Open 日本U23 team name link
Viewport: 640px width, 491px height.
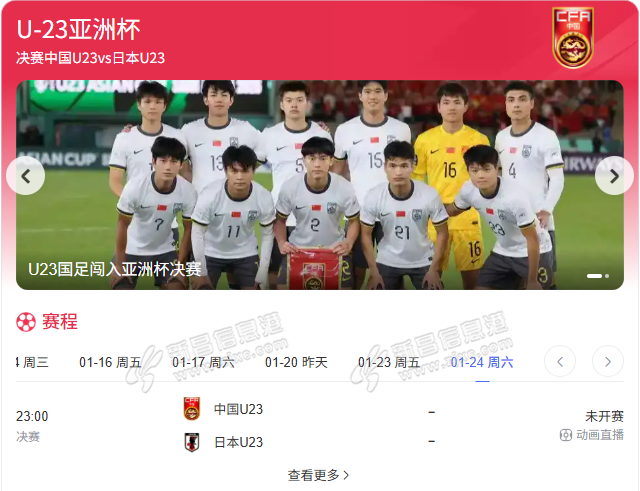pyautogui.click(x=238, y=442)
